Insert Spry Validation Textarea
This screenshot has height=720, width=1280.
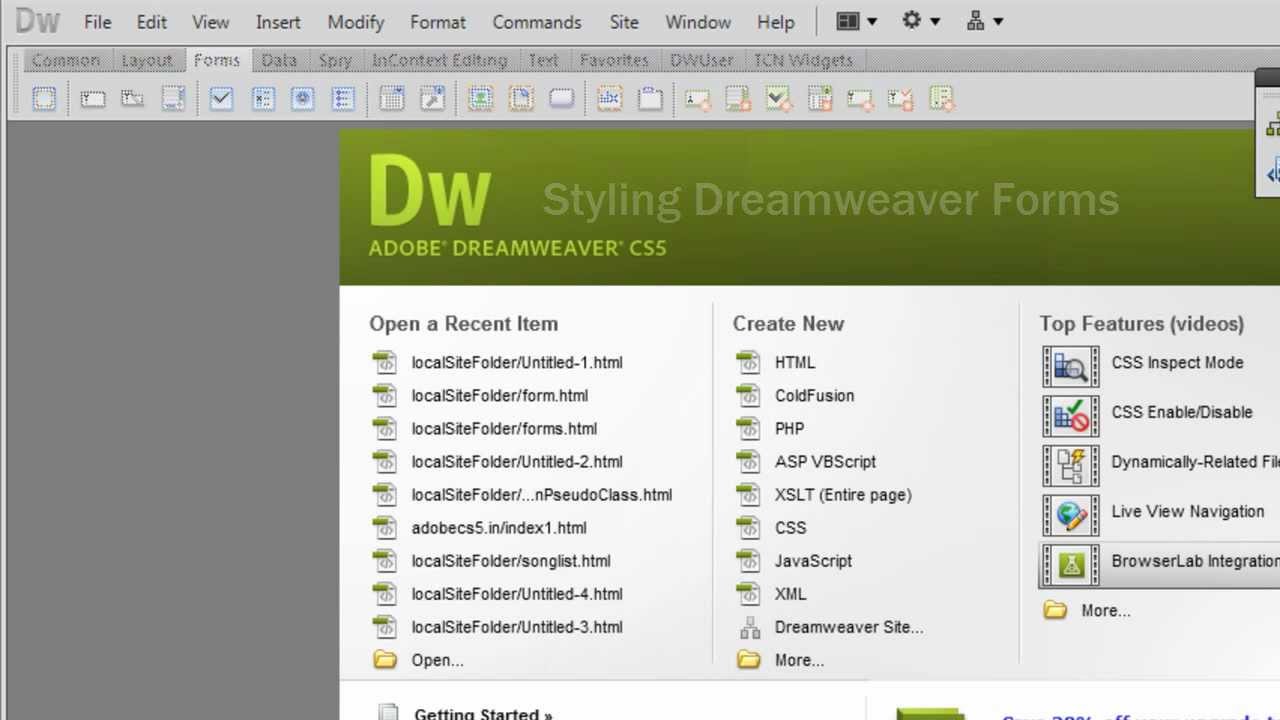[738, 98]
